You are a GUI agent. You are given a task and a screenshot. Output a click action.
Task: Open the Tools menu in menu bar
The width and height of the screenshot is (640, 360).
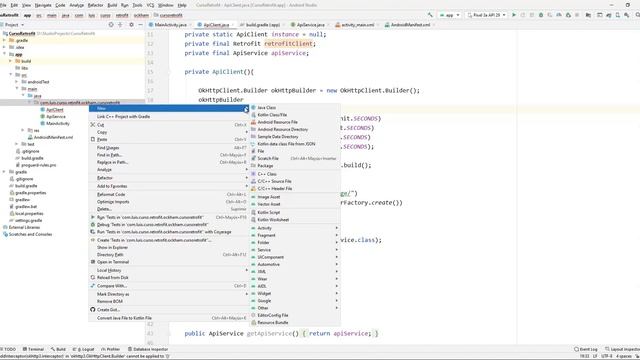point(138,5)
